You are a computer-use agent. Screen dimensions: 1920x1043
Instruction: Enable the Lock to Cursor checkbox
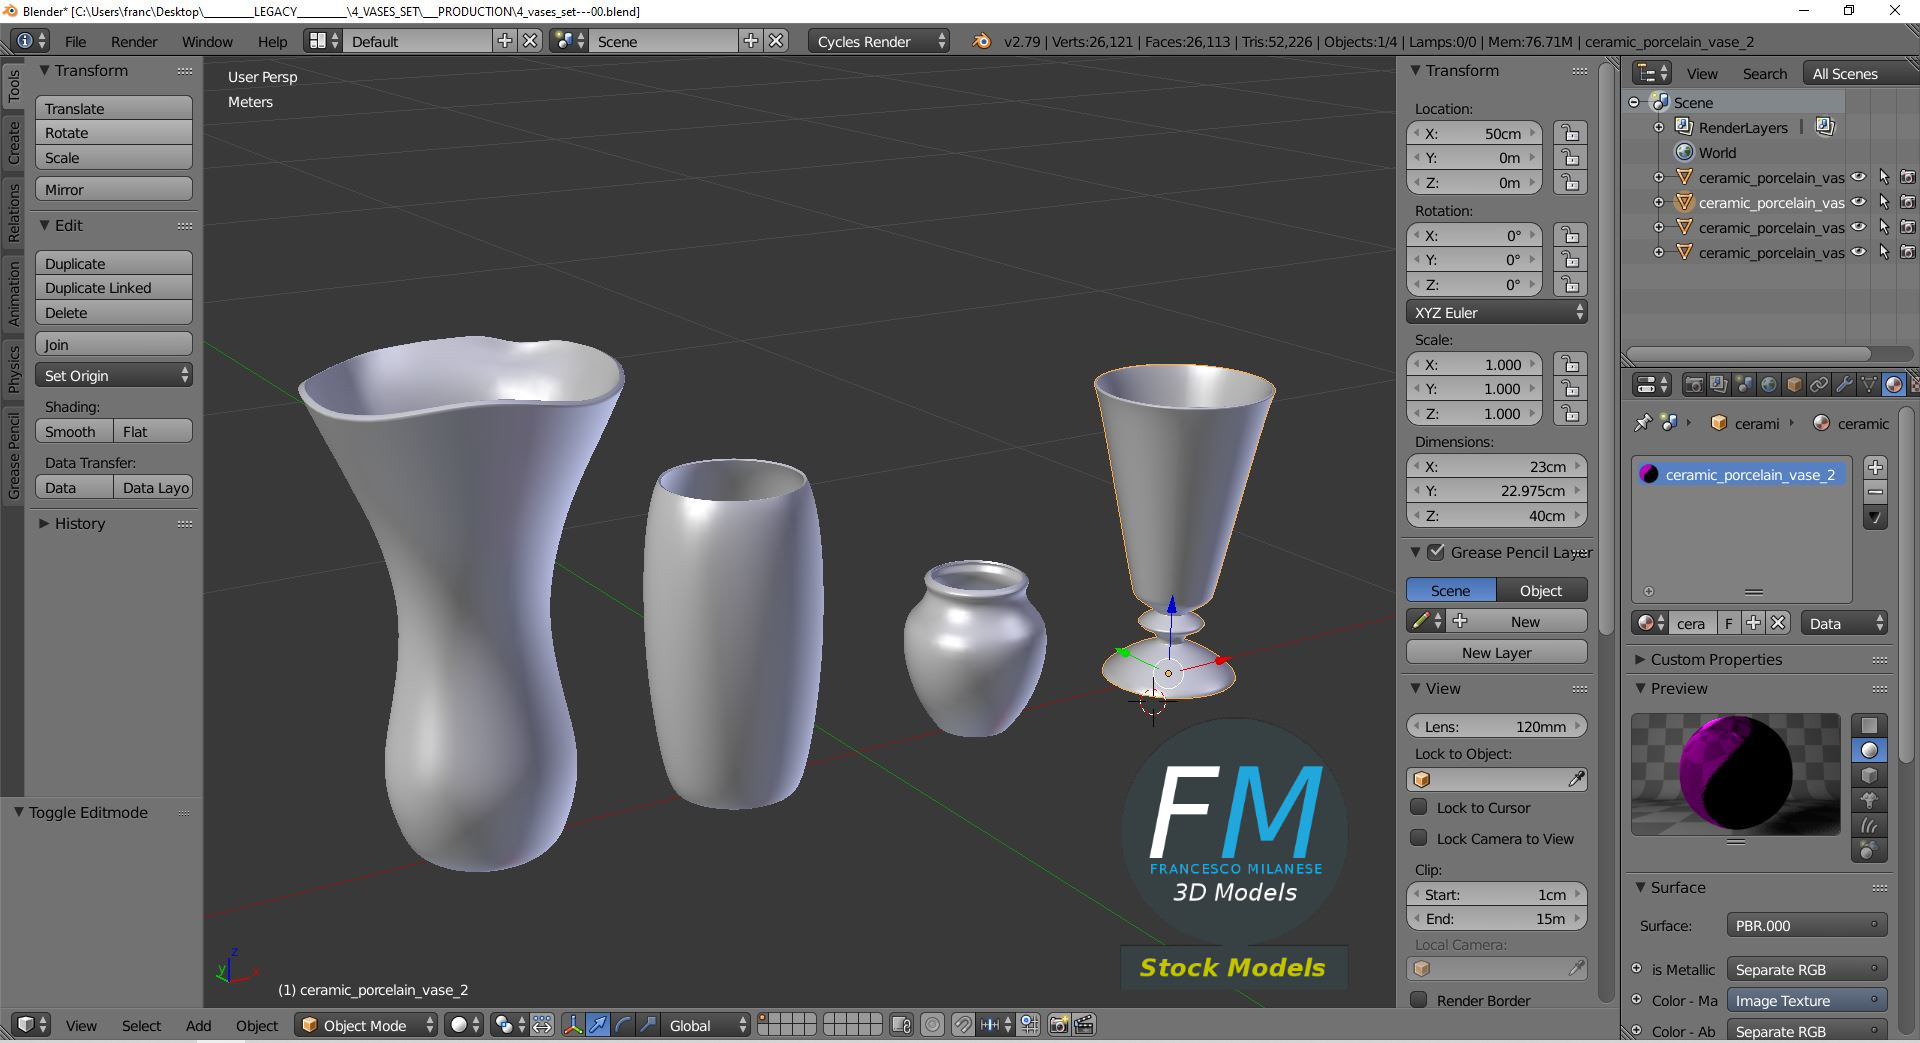click(1419, 808)
